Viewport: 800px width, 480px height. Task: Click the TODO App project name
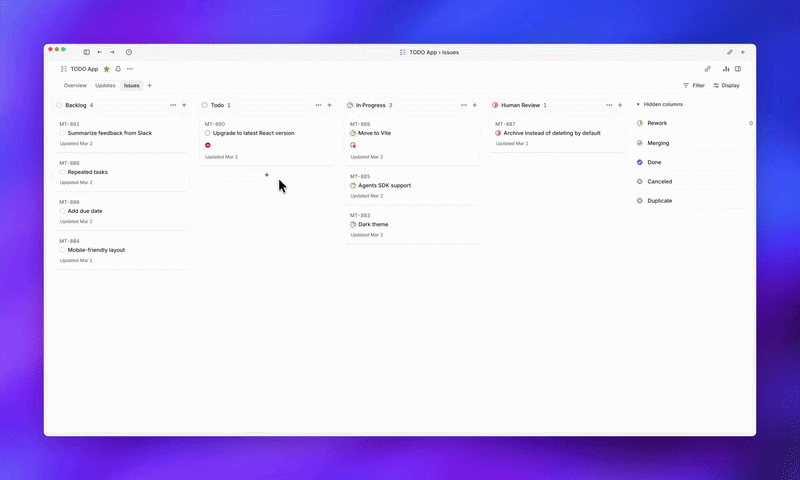pos(84,69)
